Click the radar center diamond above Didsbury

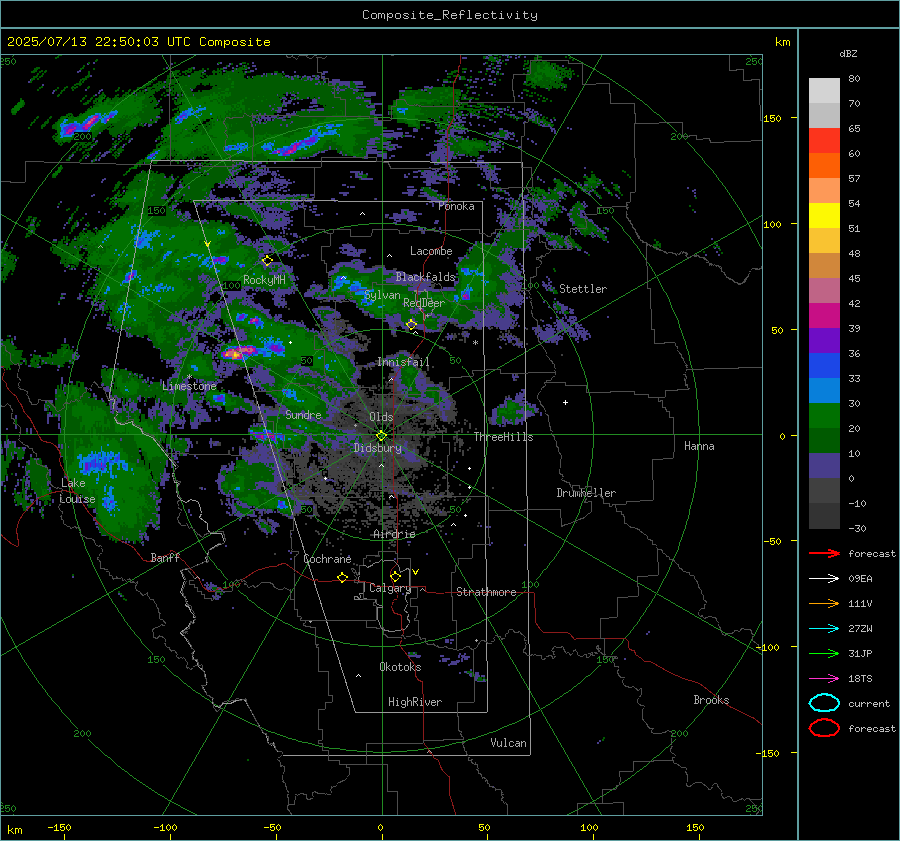pyautogui.click(x=381, y=436)
